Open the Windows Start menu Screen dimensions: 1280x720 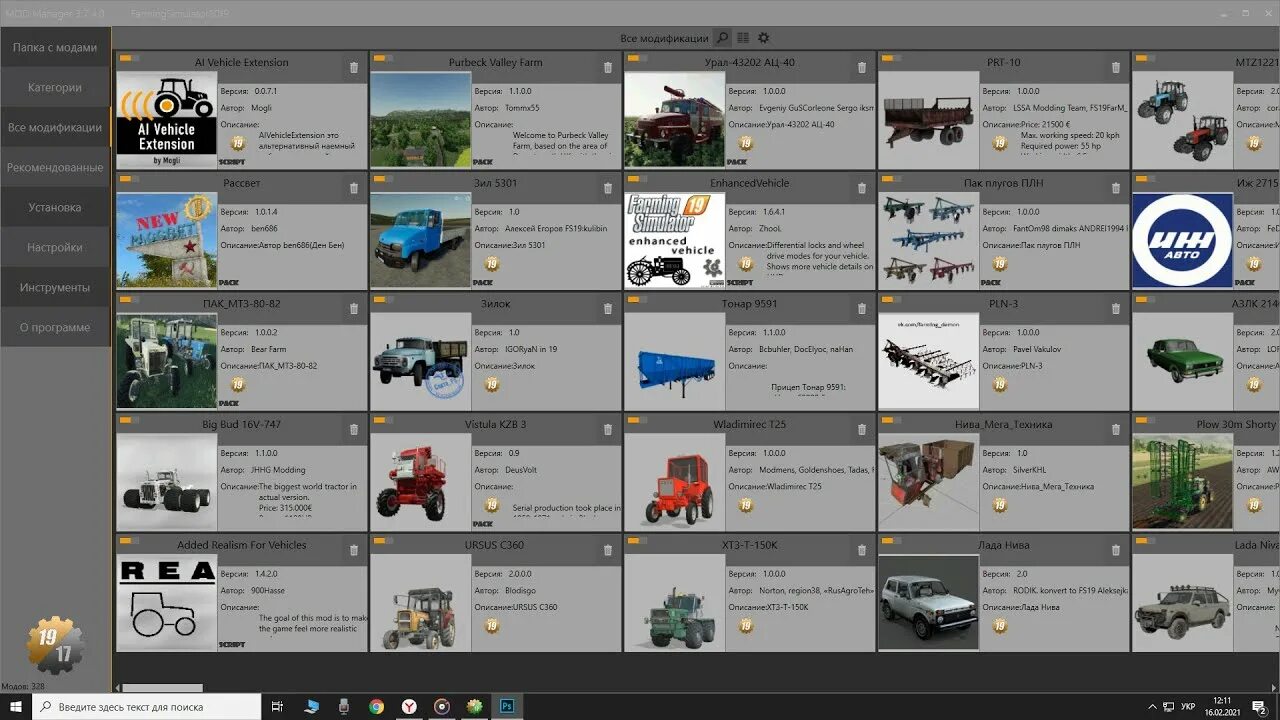tap(16, 706)
